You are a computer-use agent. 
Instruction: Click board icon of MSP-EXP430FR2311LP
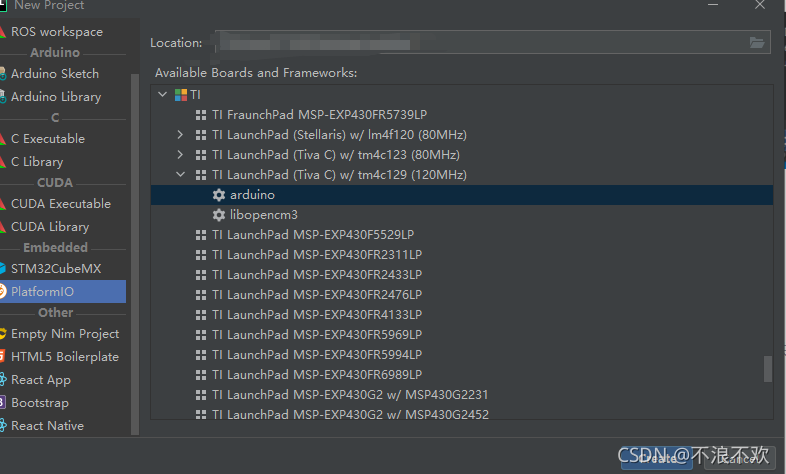click(201, 255)
